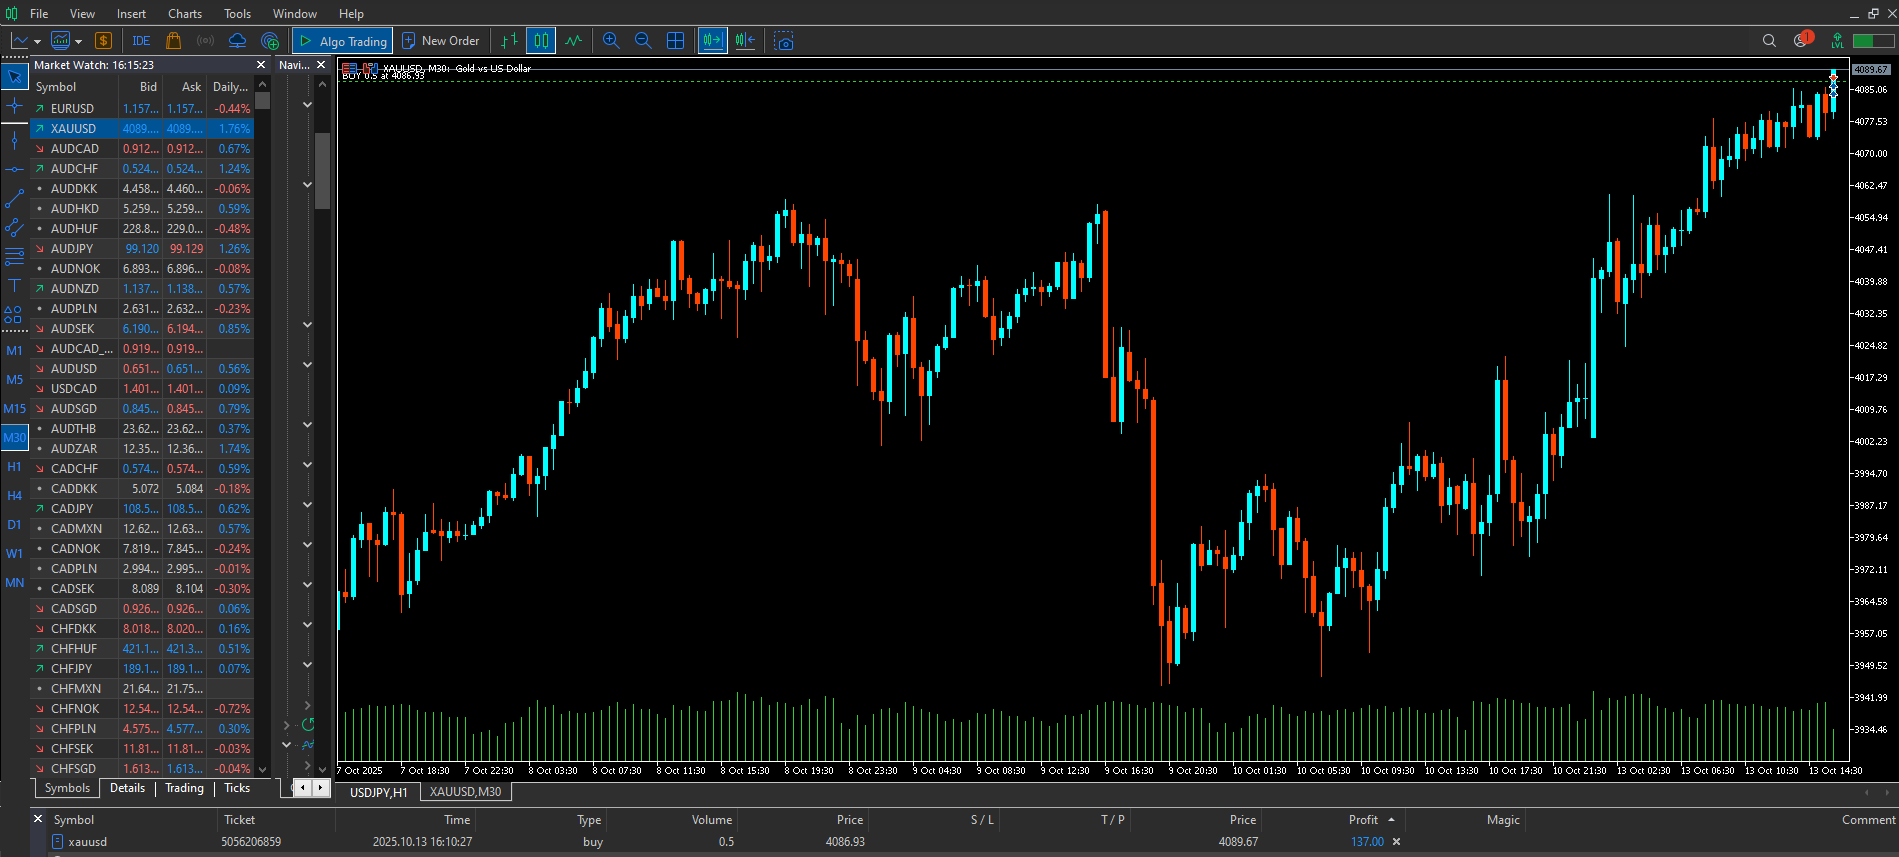This screenshot has width=1899, height=857.
Task: Select the crosshair tool in left sidebar
Action: pyautogui.click(x=14, y=106)
